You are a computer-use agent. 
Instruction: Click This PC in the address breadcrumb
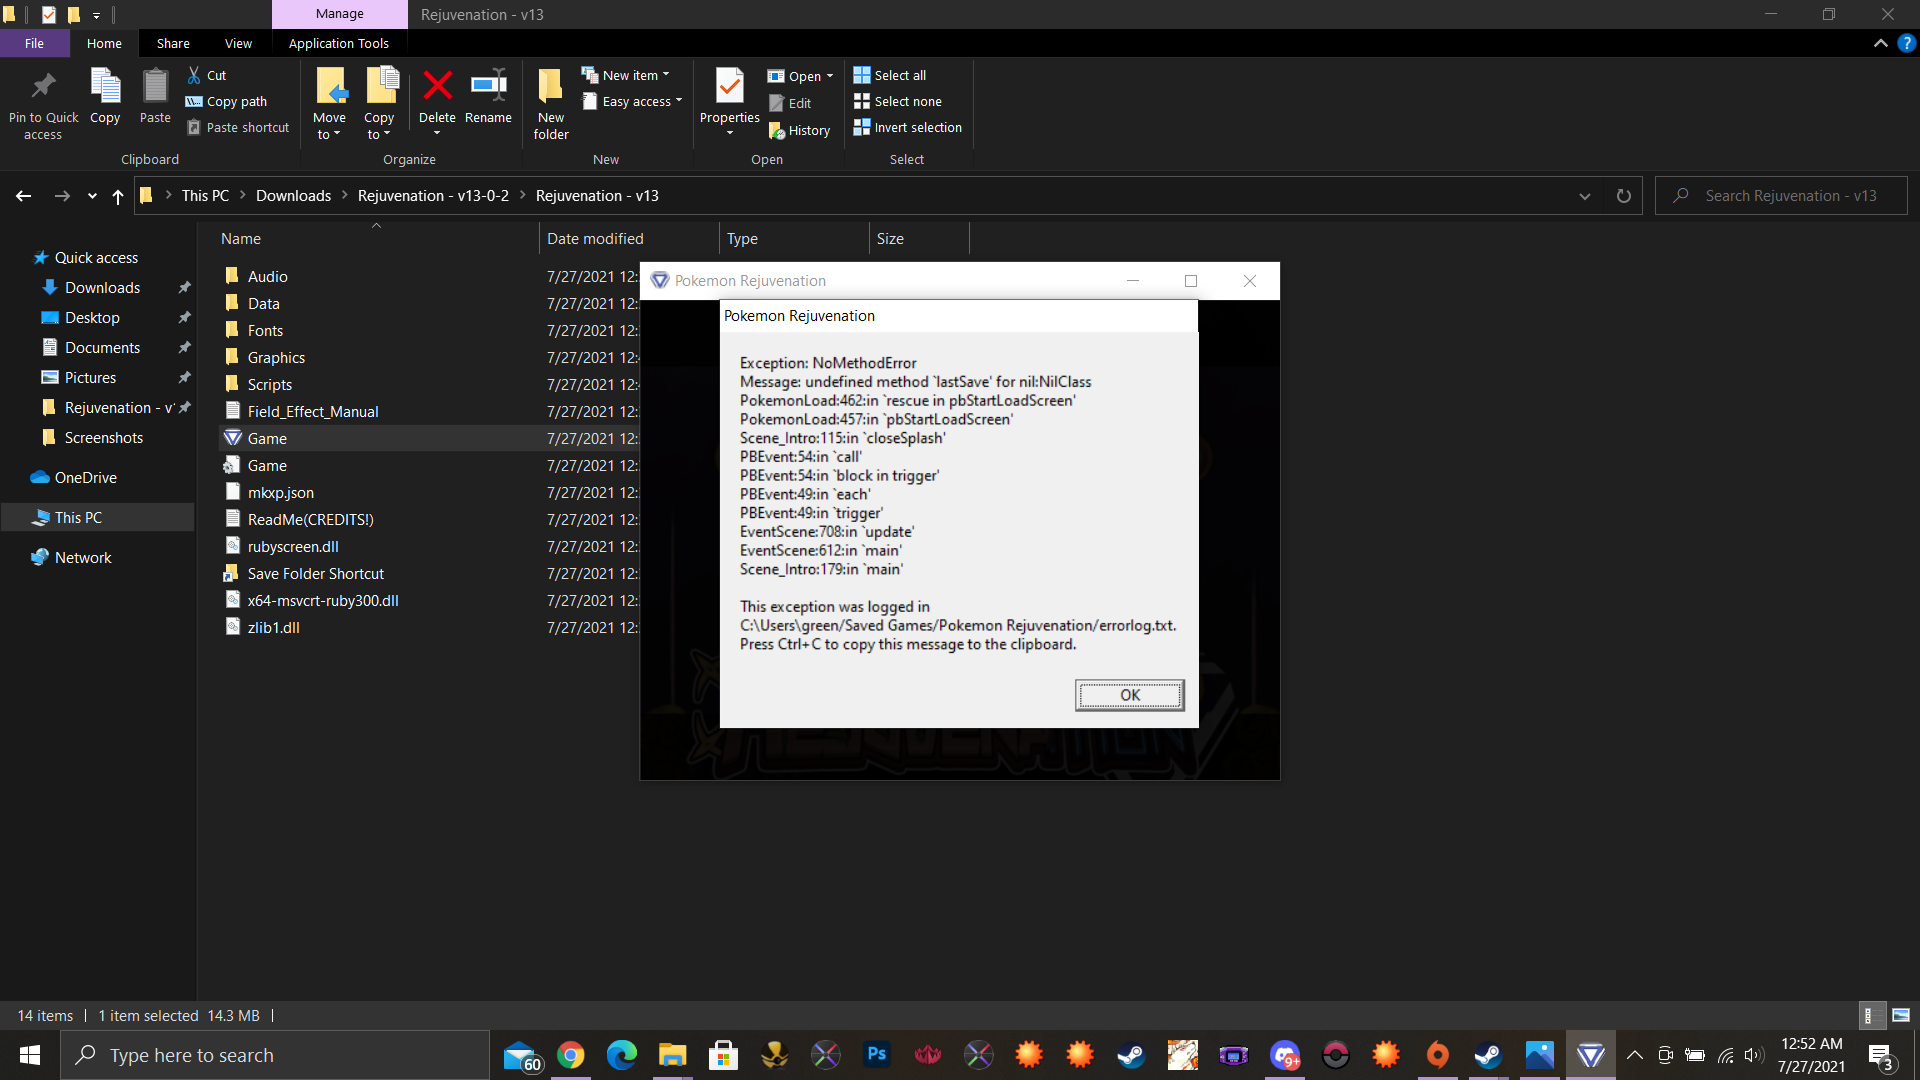click(x=205, y=195)
